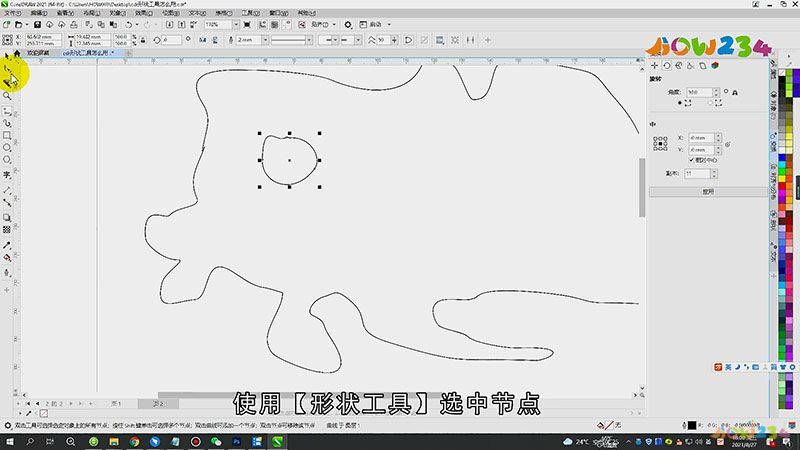The width and height of the screenshot is (800, 450).
Task: Toggle grid display button
Action: [x=274, y=24]
